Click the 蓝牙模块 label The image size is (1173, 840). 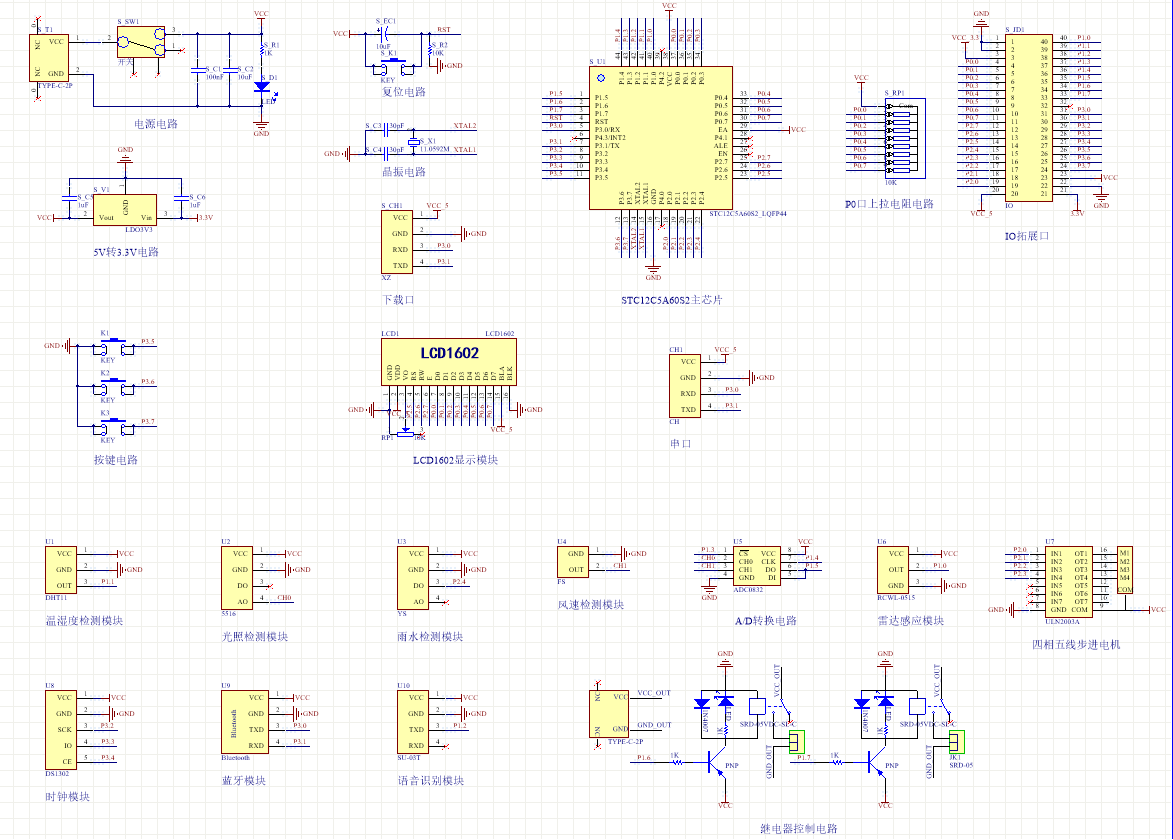243,781
